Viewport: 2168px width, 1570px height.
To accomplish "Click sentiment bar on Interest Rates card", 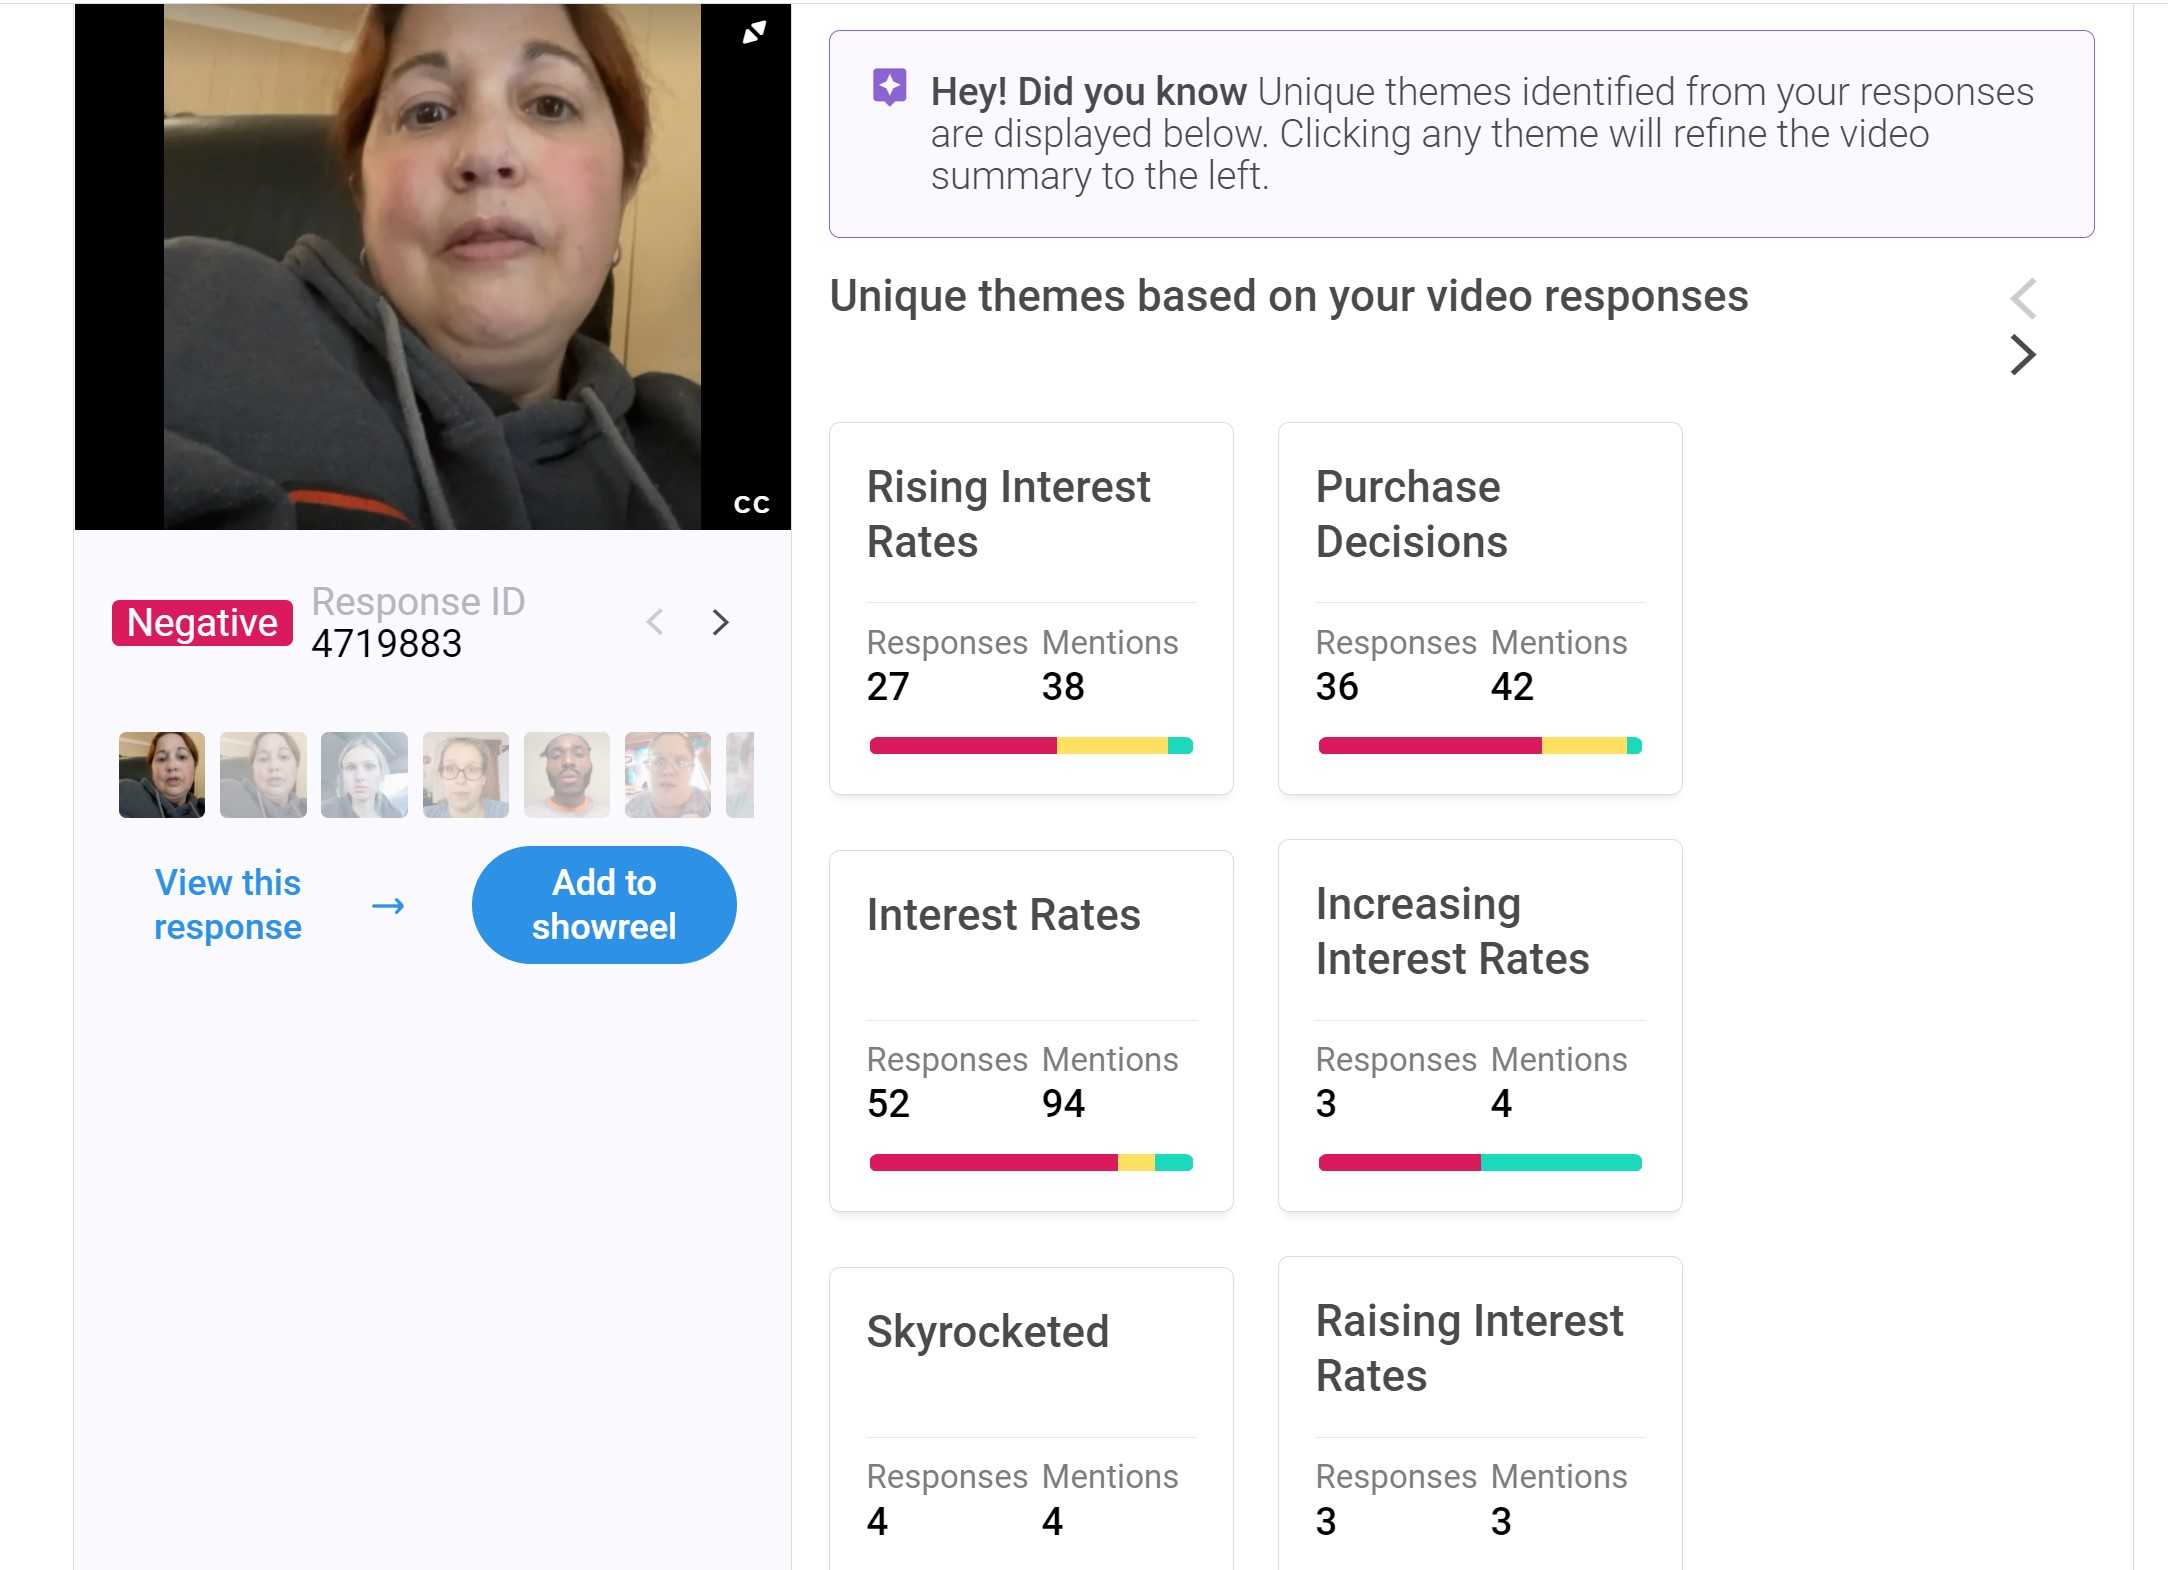I will 1031,1163.
